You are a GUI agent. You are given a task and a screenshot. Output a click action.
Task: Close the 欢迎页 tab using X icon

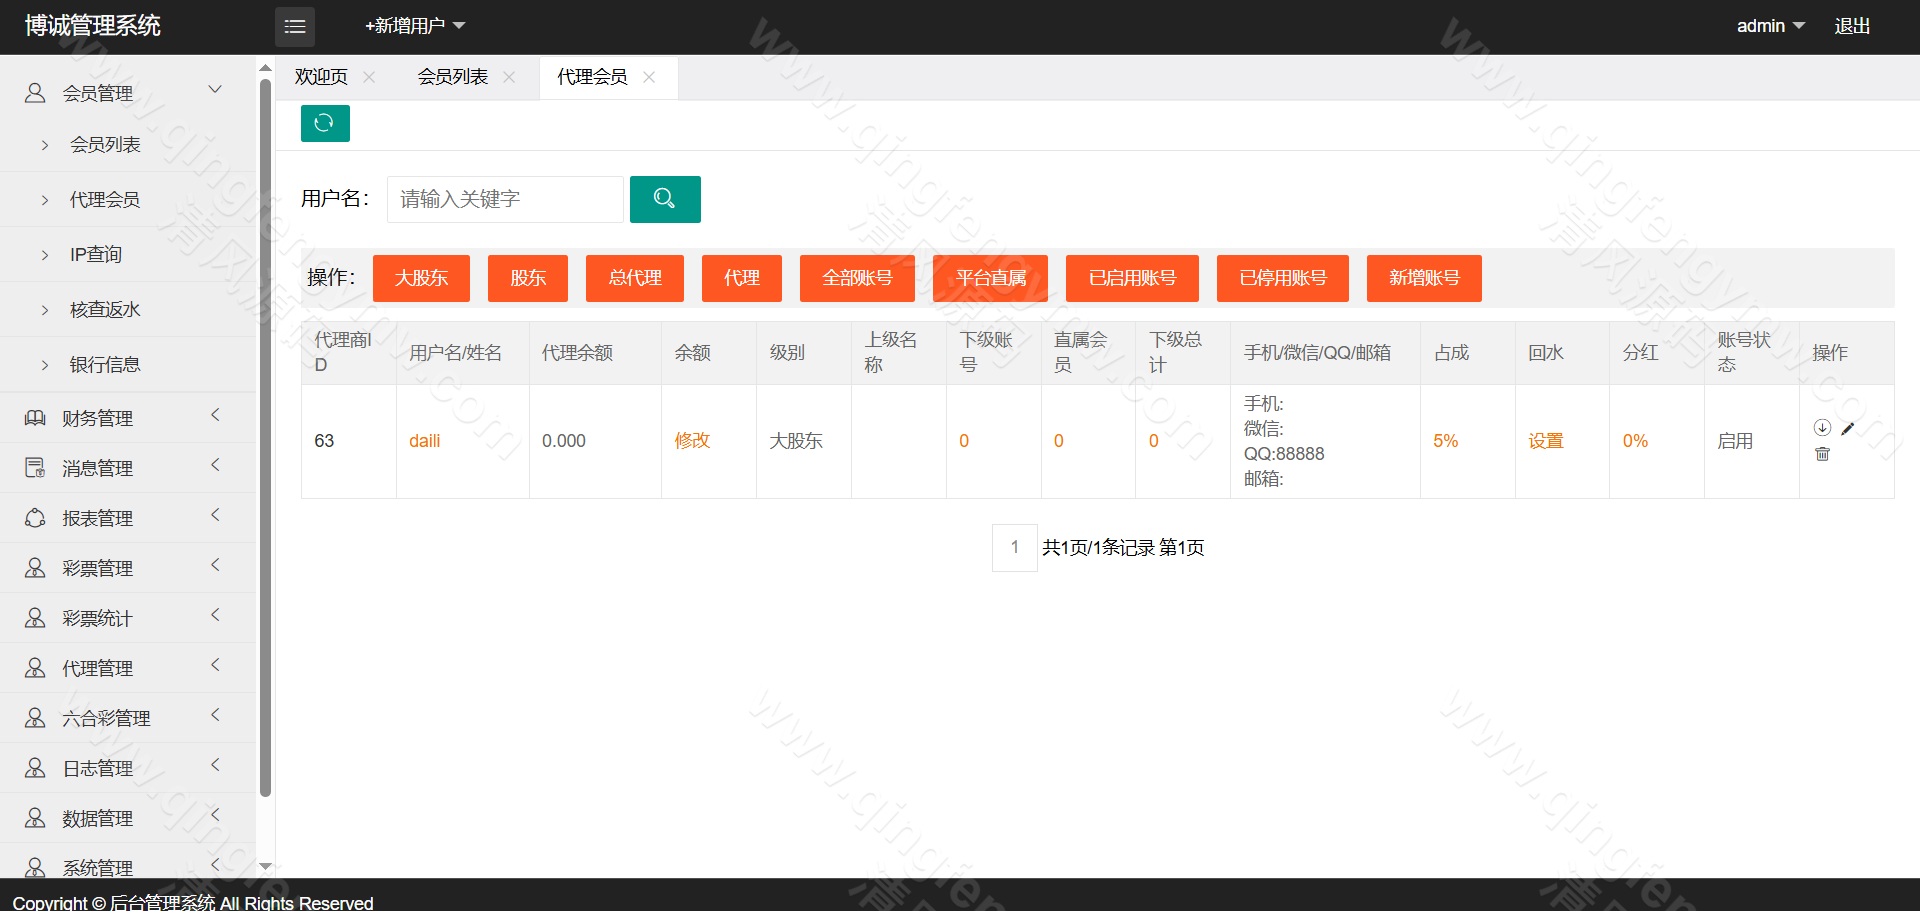coord(369,77)
